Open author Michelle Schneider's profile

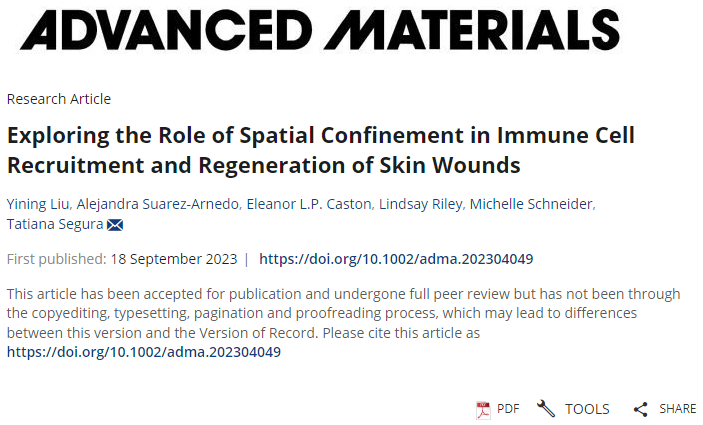(531, 205)
